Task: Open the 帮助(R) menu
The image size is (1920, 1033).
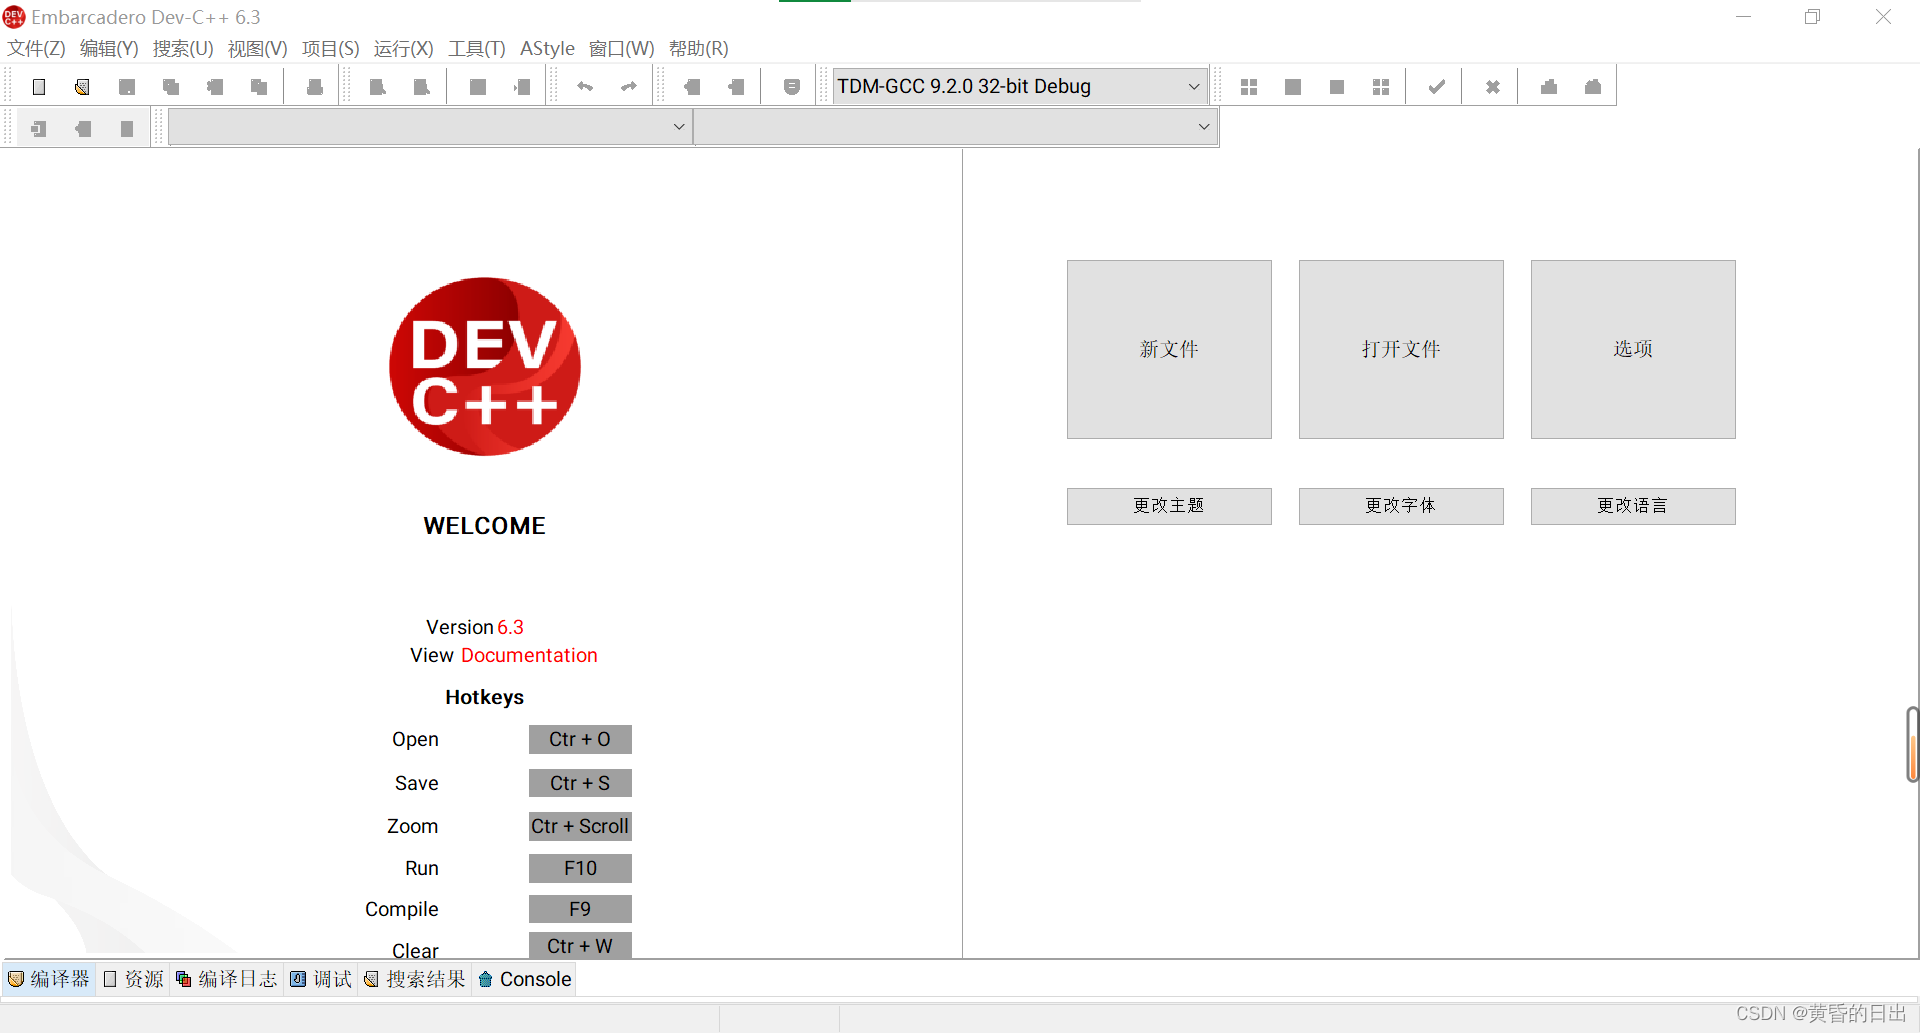Action: [698, 48]
